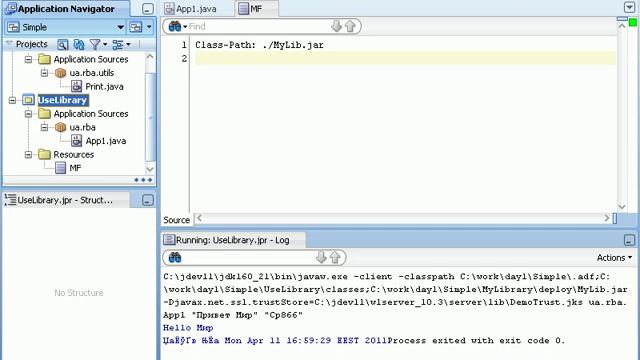Select the UseLibrary project

tap(63, 100)
